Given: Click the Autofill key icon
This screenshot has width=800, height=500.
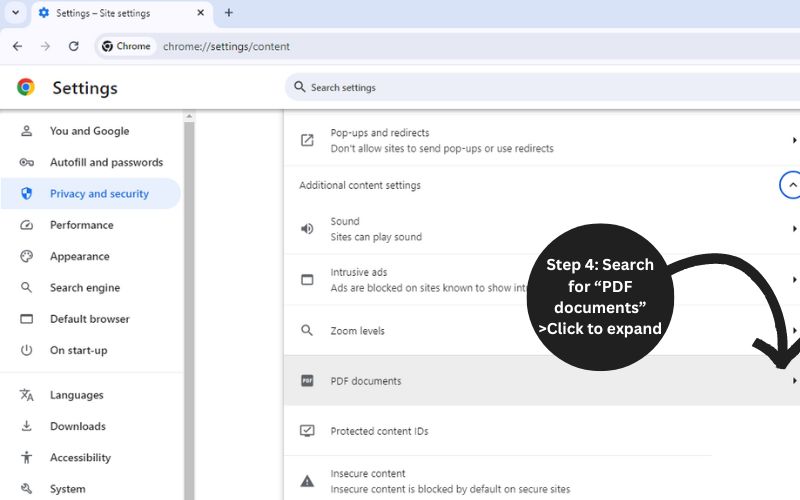Looking at the screenshot, I should click(27, 162).
